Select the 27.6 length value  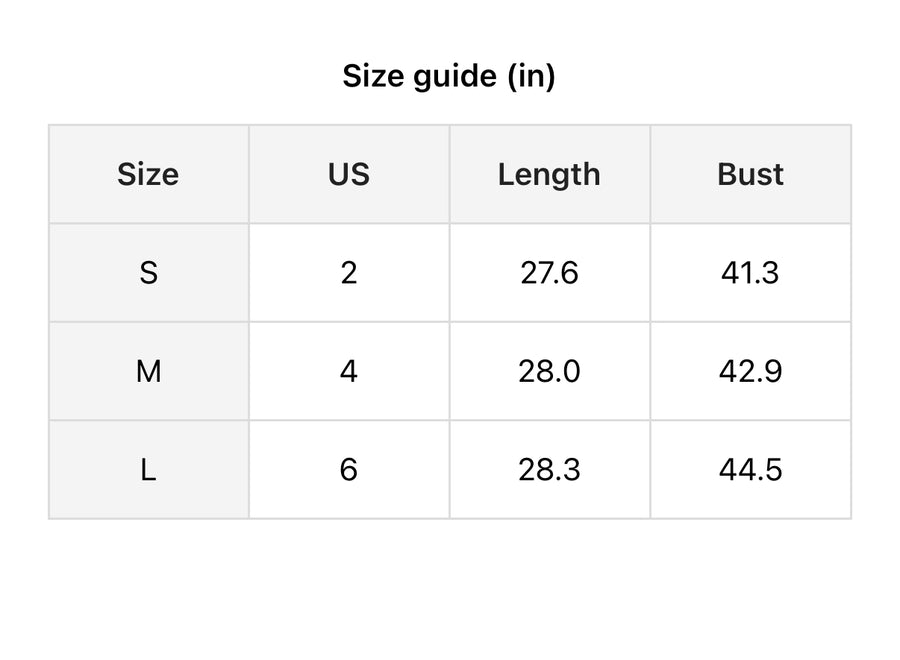[x=549, y=272]
